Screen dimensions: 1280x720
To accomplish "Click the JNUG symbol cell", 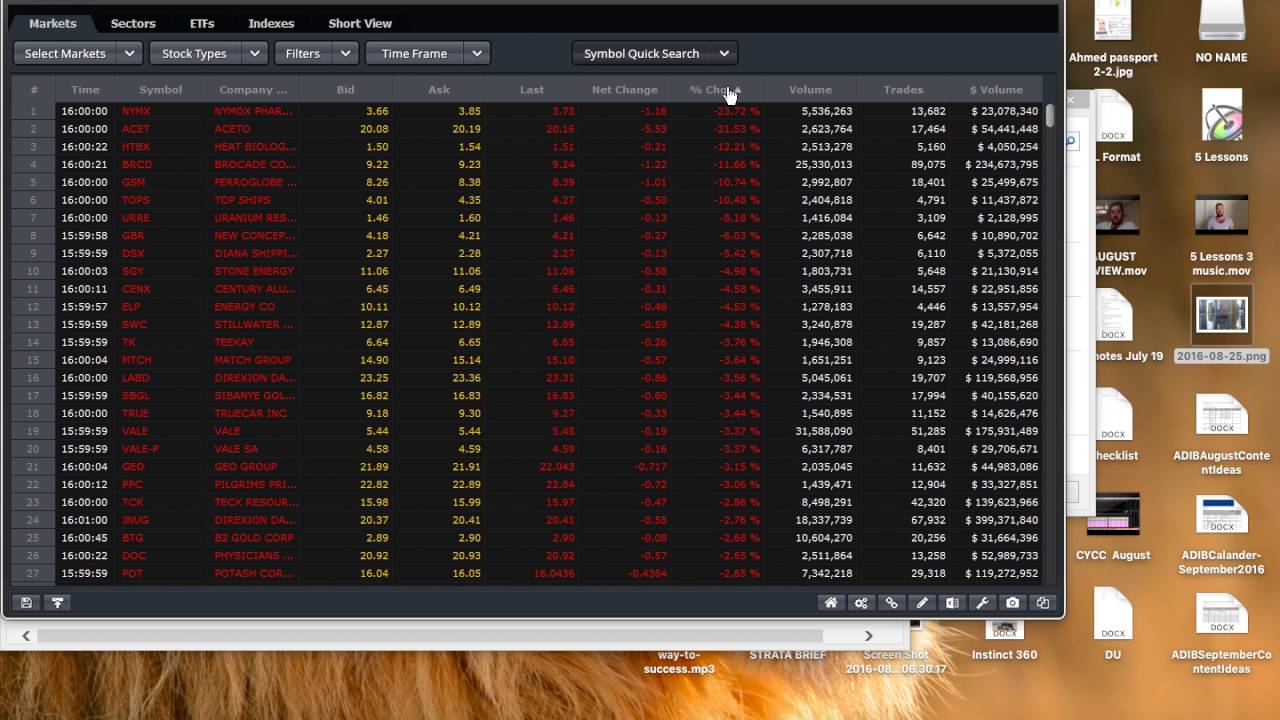I will tap(135, 520).
